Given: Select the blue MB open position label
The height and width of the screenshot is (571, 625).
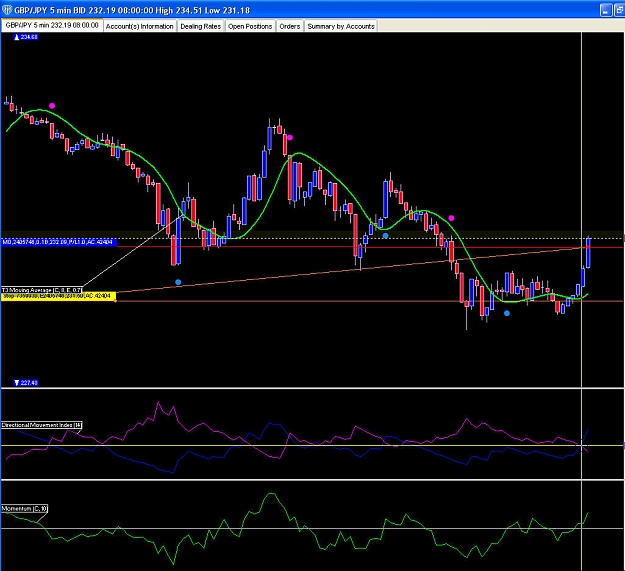Looking at the screenshot, I should pos(59,242).
